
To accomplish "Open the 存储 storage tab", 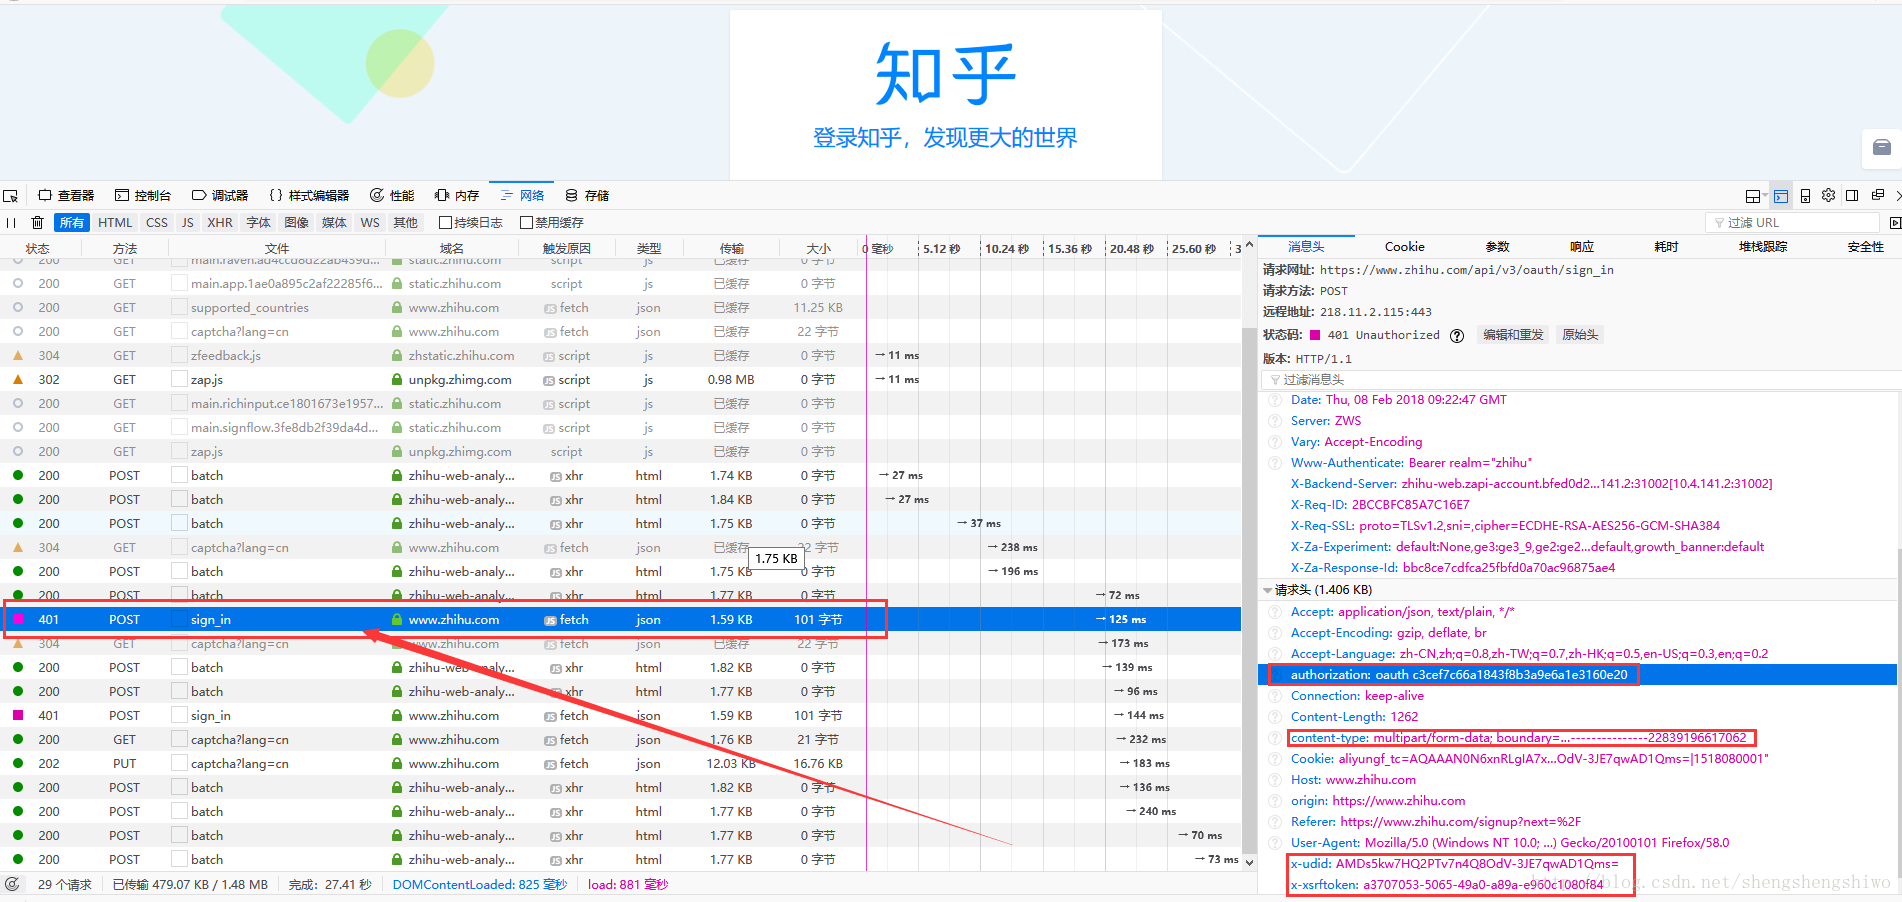I will click(587, 196).
